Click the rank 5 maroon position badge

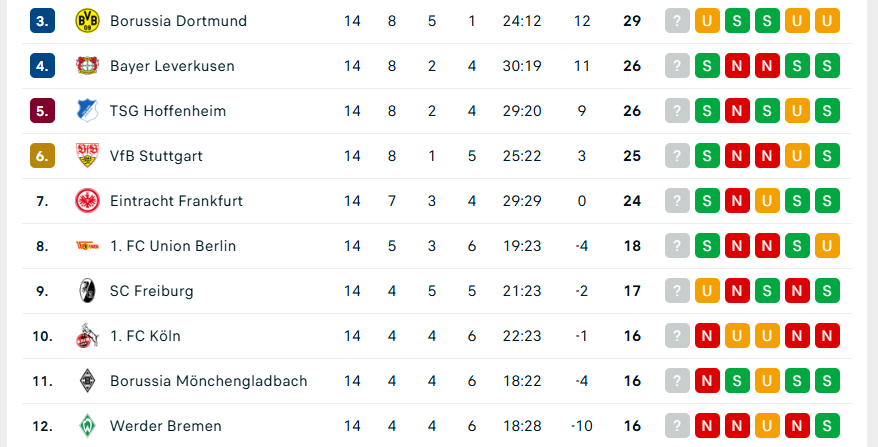(x=42, y=111)
